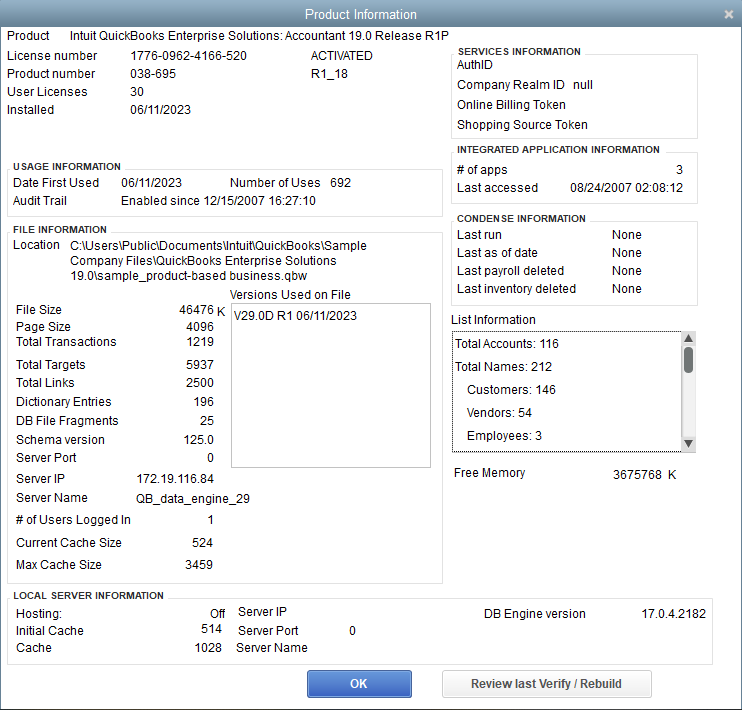Close the Product Information dialog
The height and width of the screenshot is (710, 742).
(729, 15)
